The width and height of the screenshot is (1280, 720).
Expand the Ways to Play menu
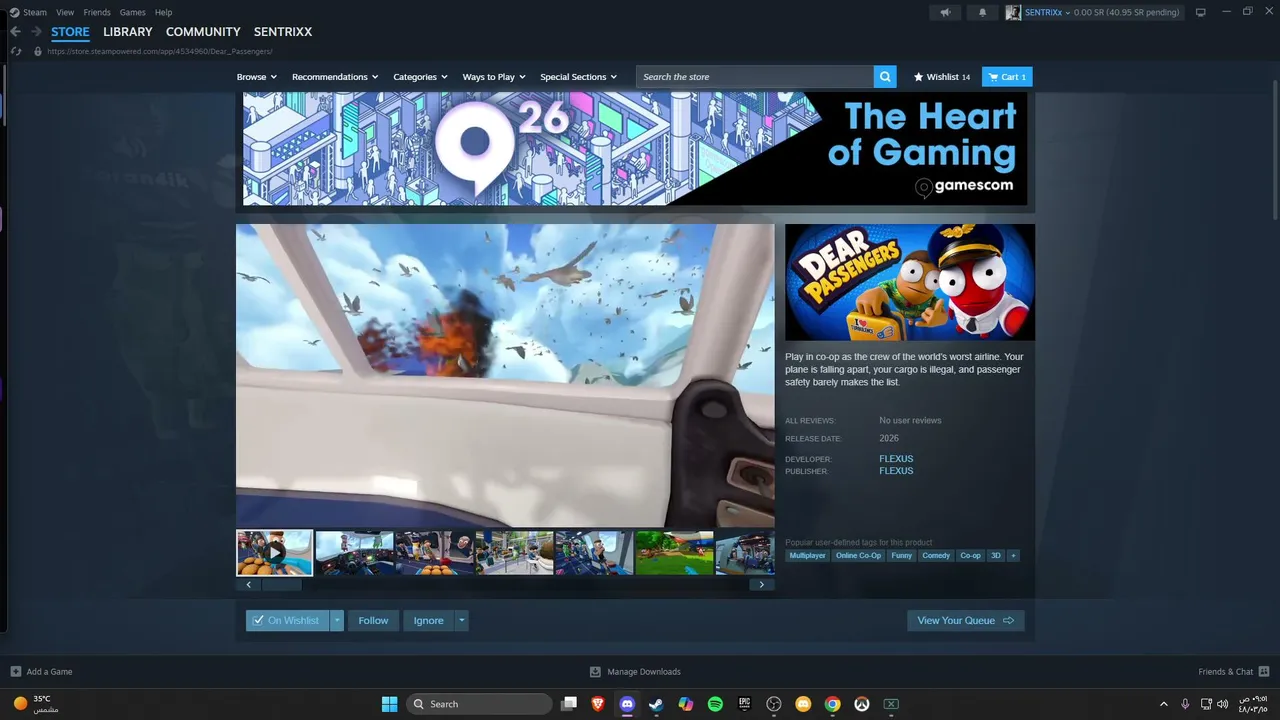pyautogui.click(x=494, y=77)
